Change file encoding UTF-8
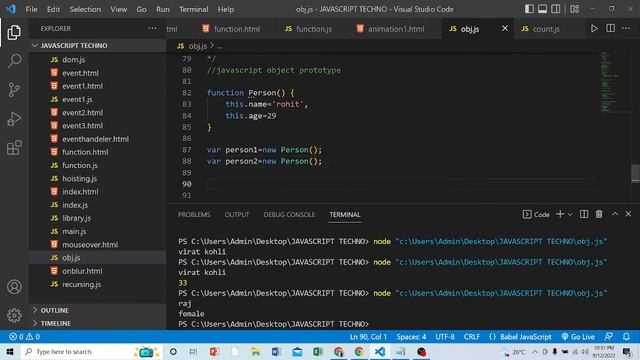The height and width of the screenshot is (360, 640). 445,337
